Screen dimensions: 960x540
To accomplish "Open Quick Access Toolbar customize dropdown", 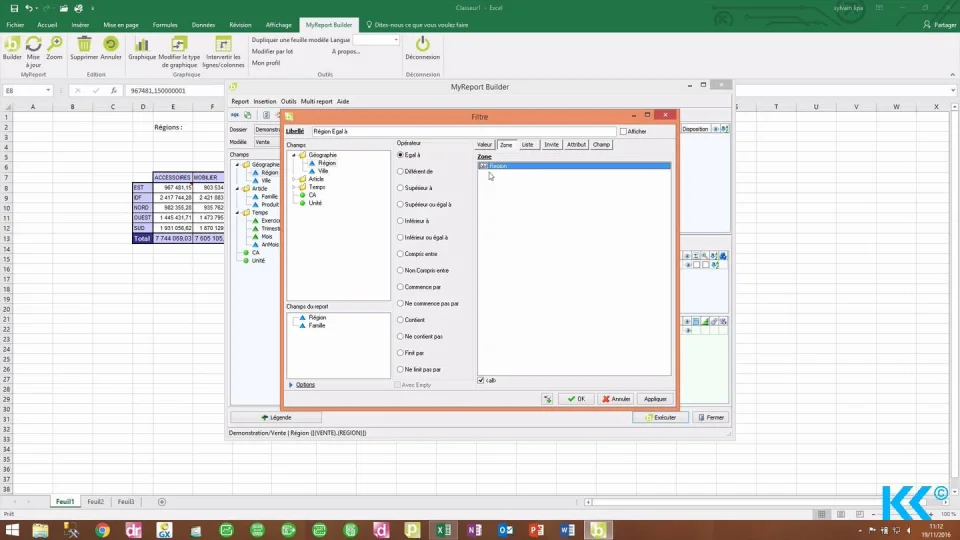I will coord(92,9).
